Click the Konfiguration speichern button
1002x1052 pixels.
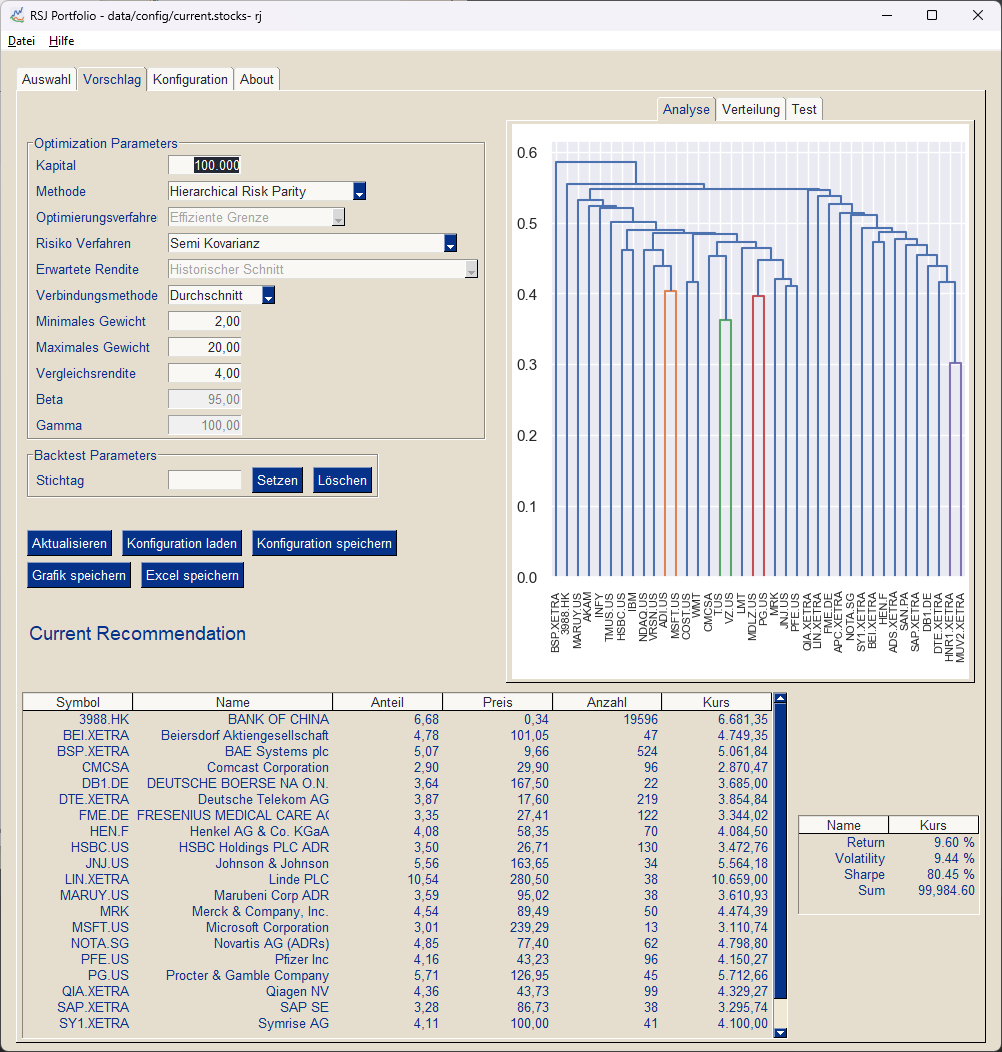pyautogui.click(x=324, y=543)
